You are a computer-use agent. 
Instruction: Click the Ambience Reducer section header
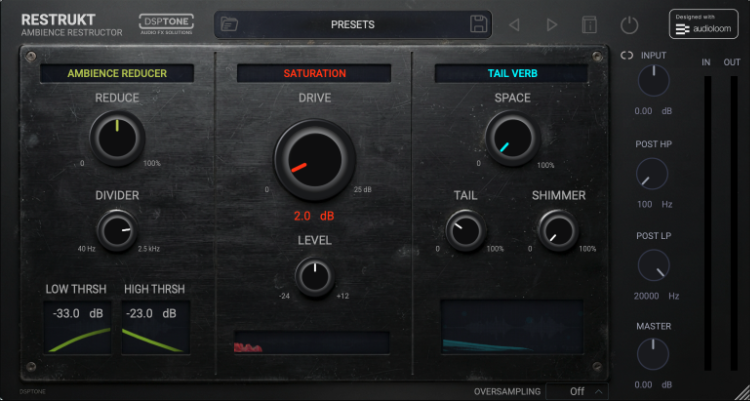point(117,73)
